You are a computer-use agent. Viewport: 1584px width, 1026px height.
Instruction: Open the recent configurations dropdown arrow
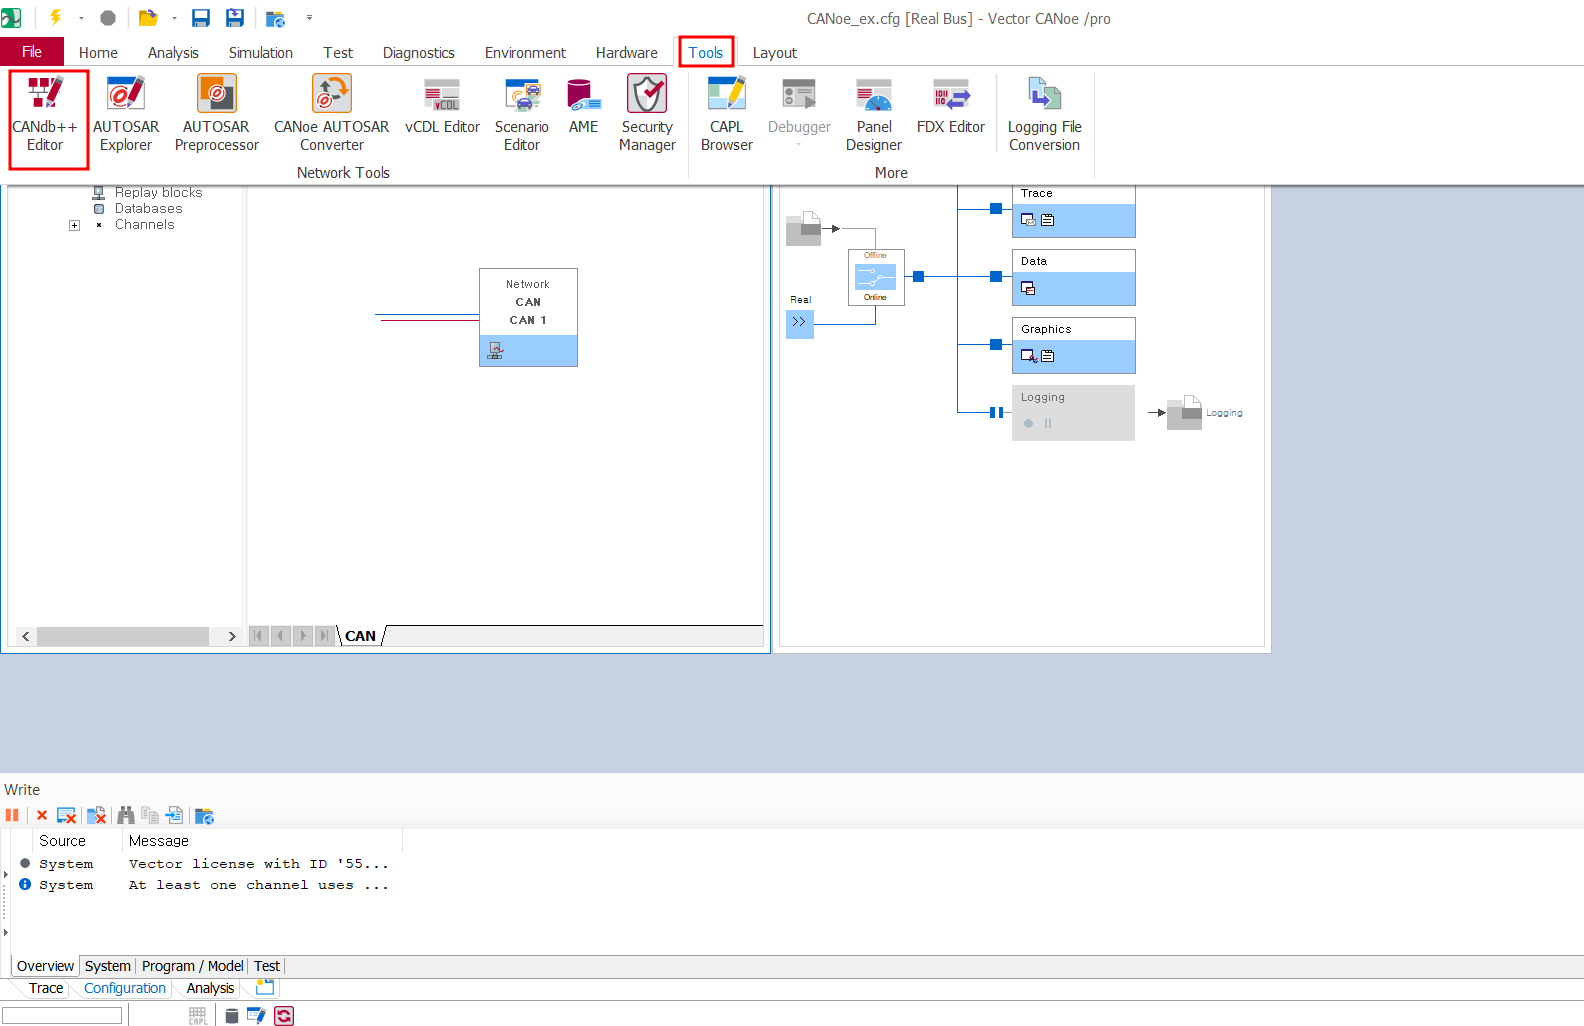pyautogui.click(x=174, y=18)
